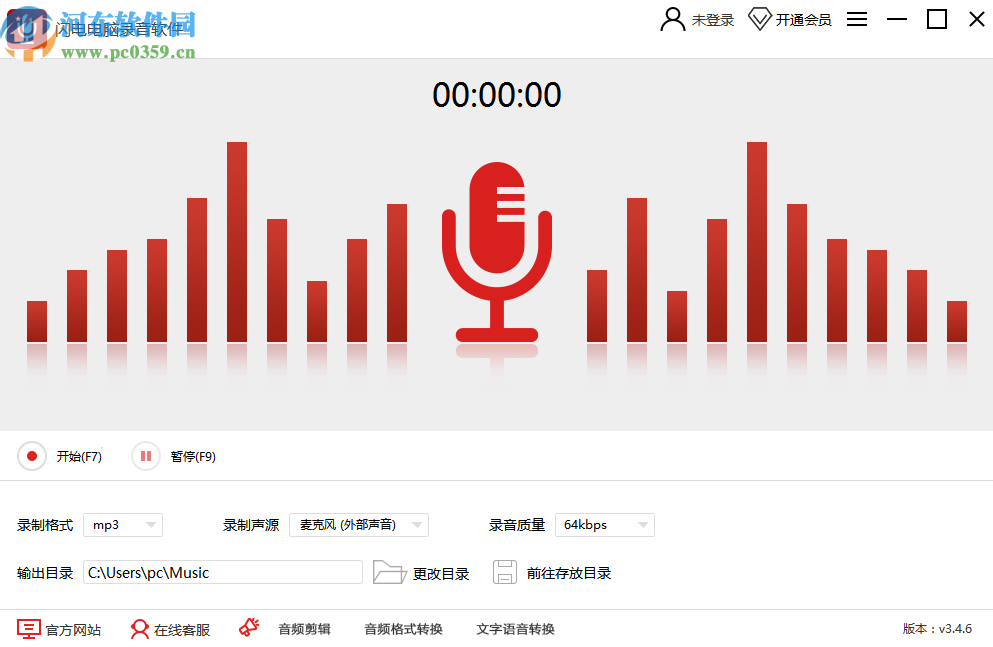This screenshot has height=647, width=993.
Task: Click the 00:00:00 timer display
Action: point(497,95)
